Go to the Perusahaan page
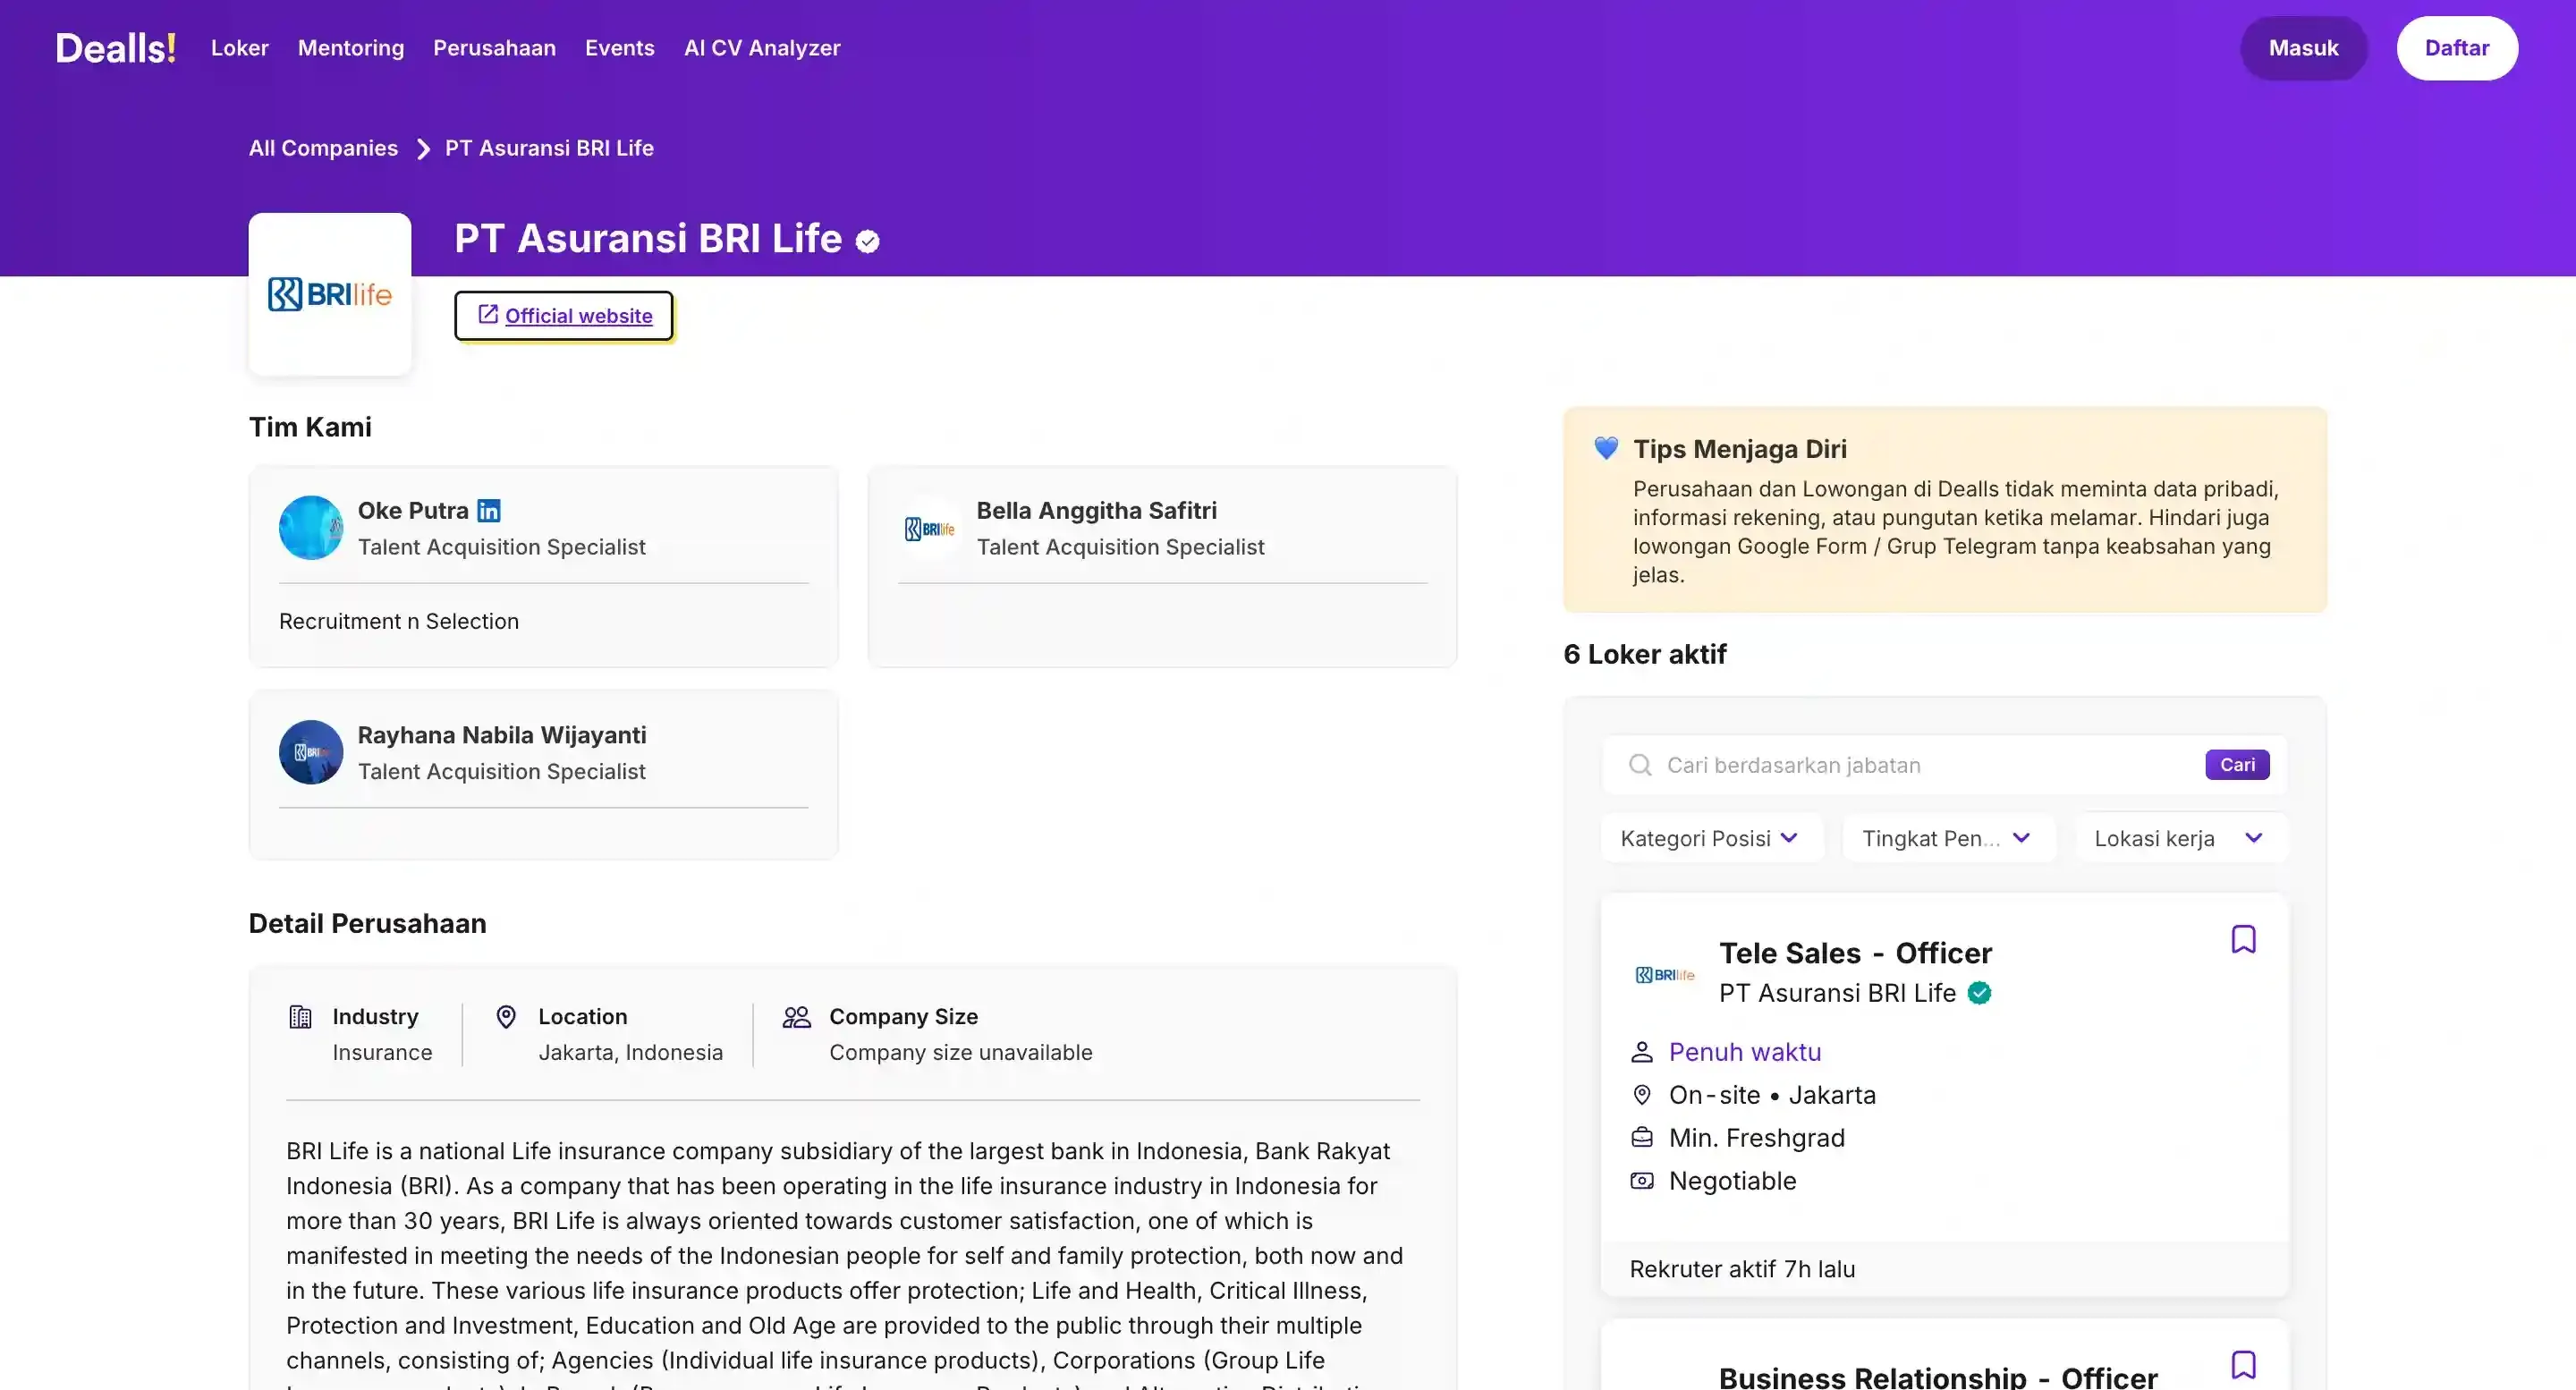This screenshot has width=2576, height=1390. pyautogui.click(x=494, y=48)
